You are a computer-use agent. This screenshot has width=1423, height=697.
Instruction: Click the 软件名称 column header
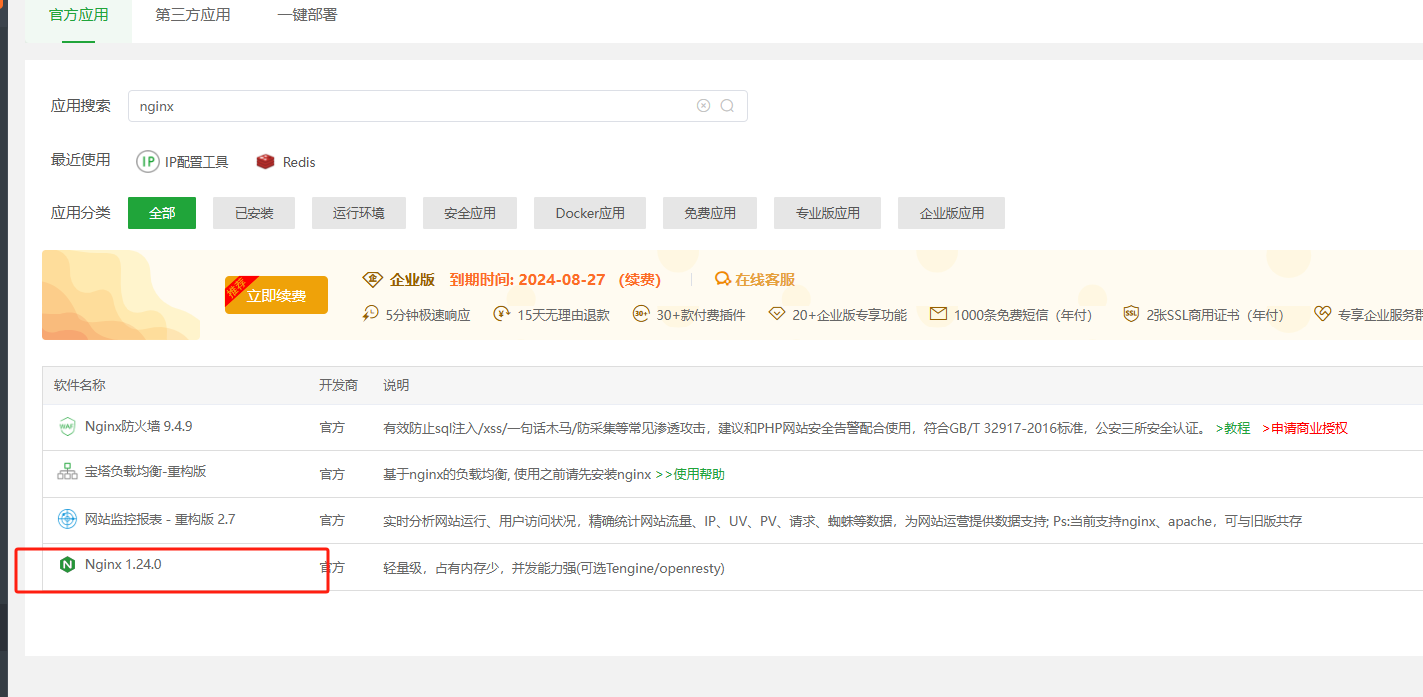80,385
